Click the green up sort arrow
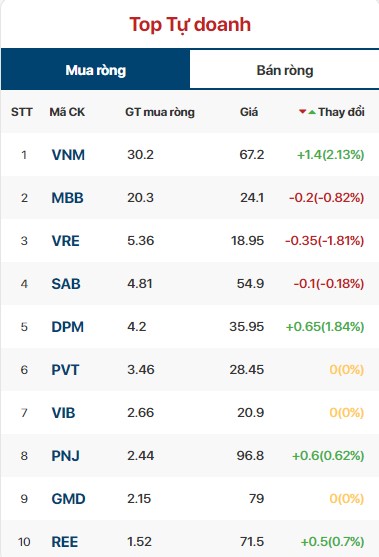379x557 pixels. [312, 112]
